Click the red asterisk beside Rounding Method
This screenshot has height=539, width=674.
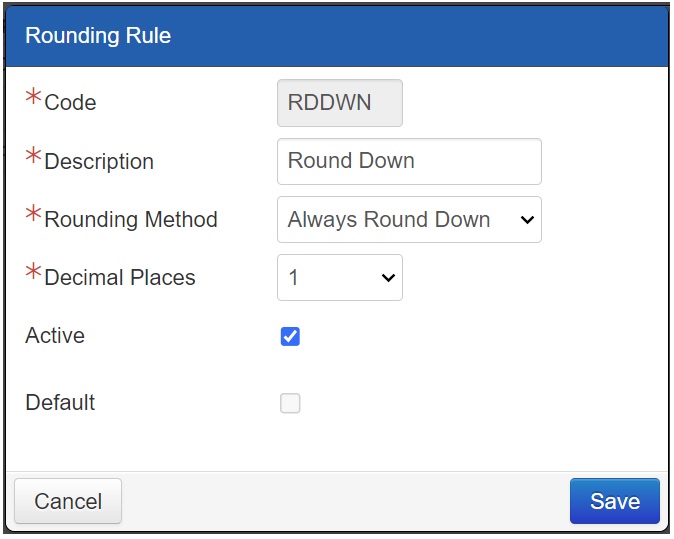pyautogui.click(x=34, y=215)
